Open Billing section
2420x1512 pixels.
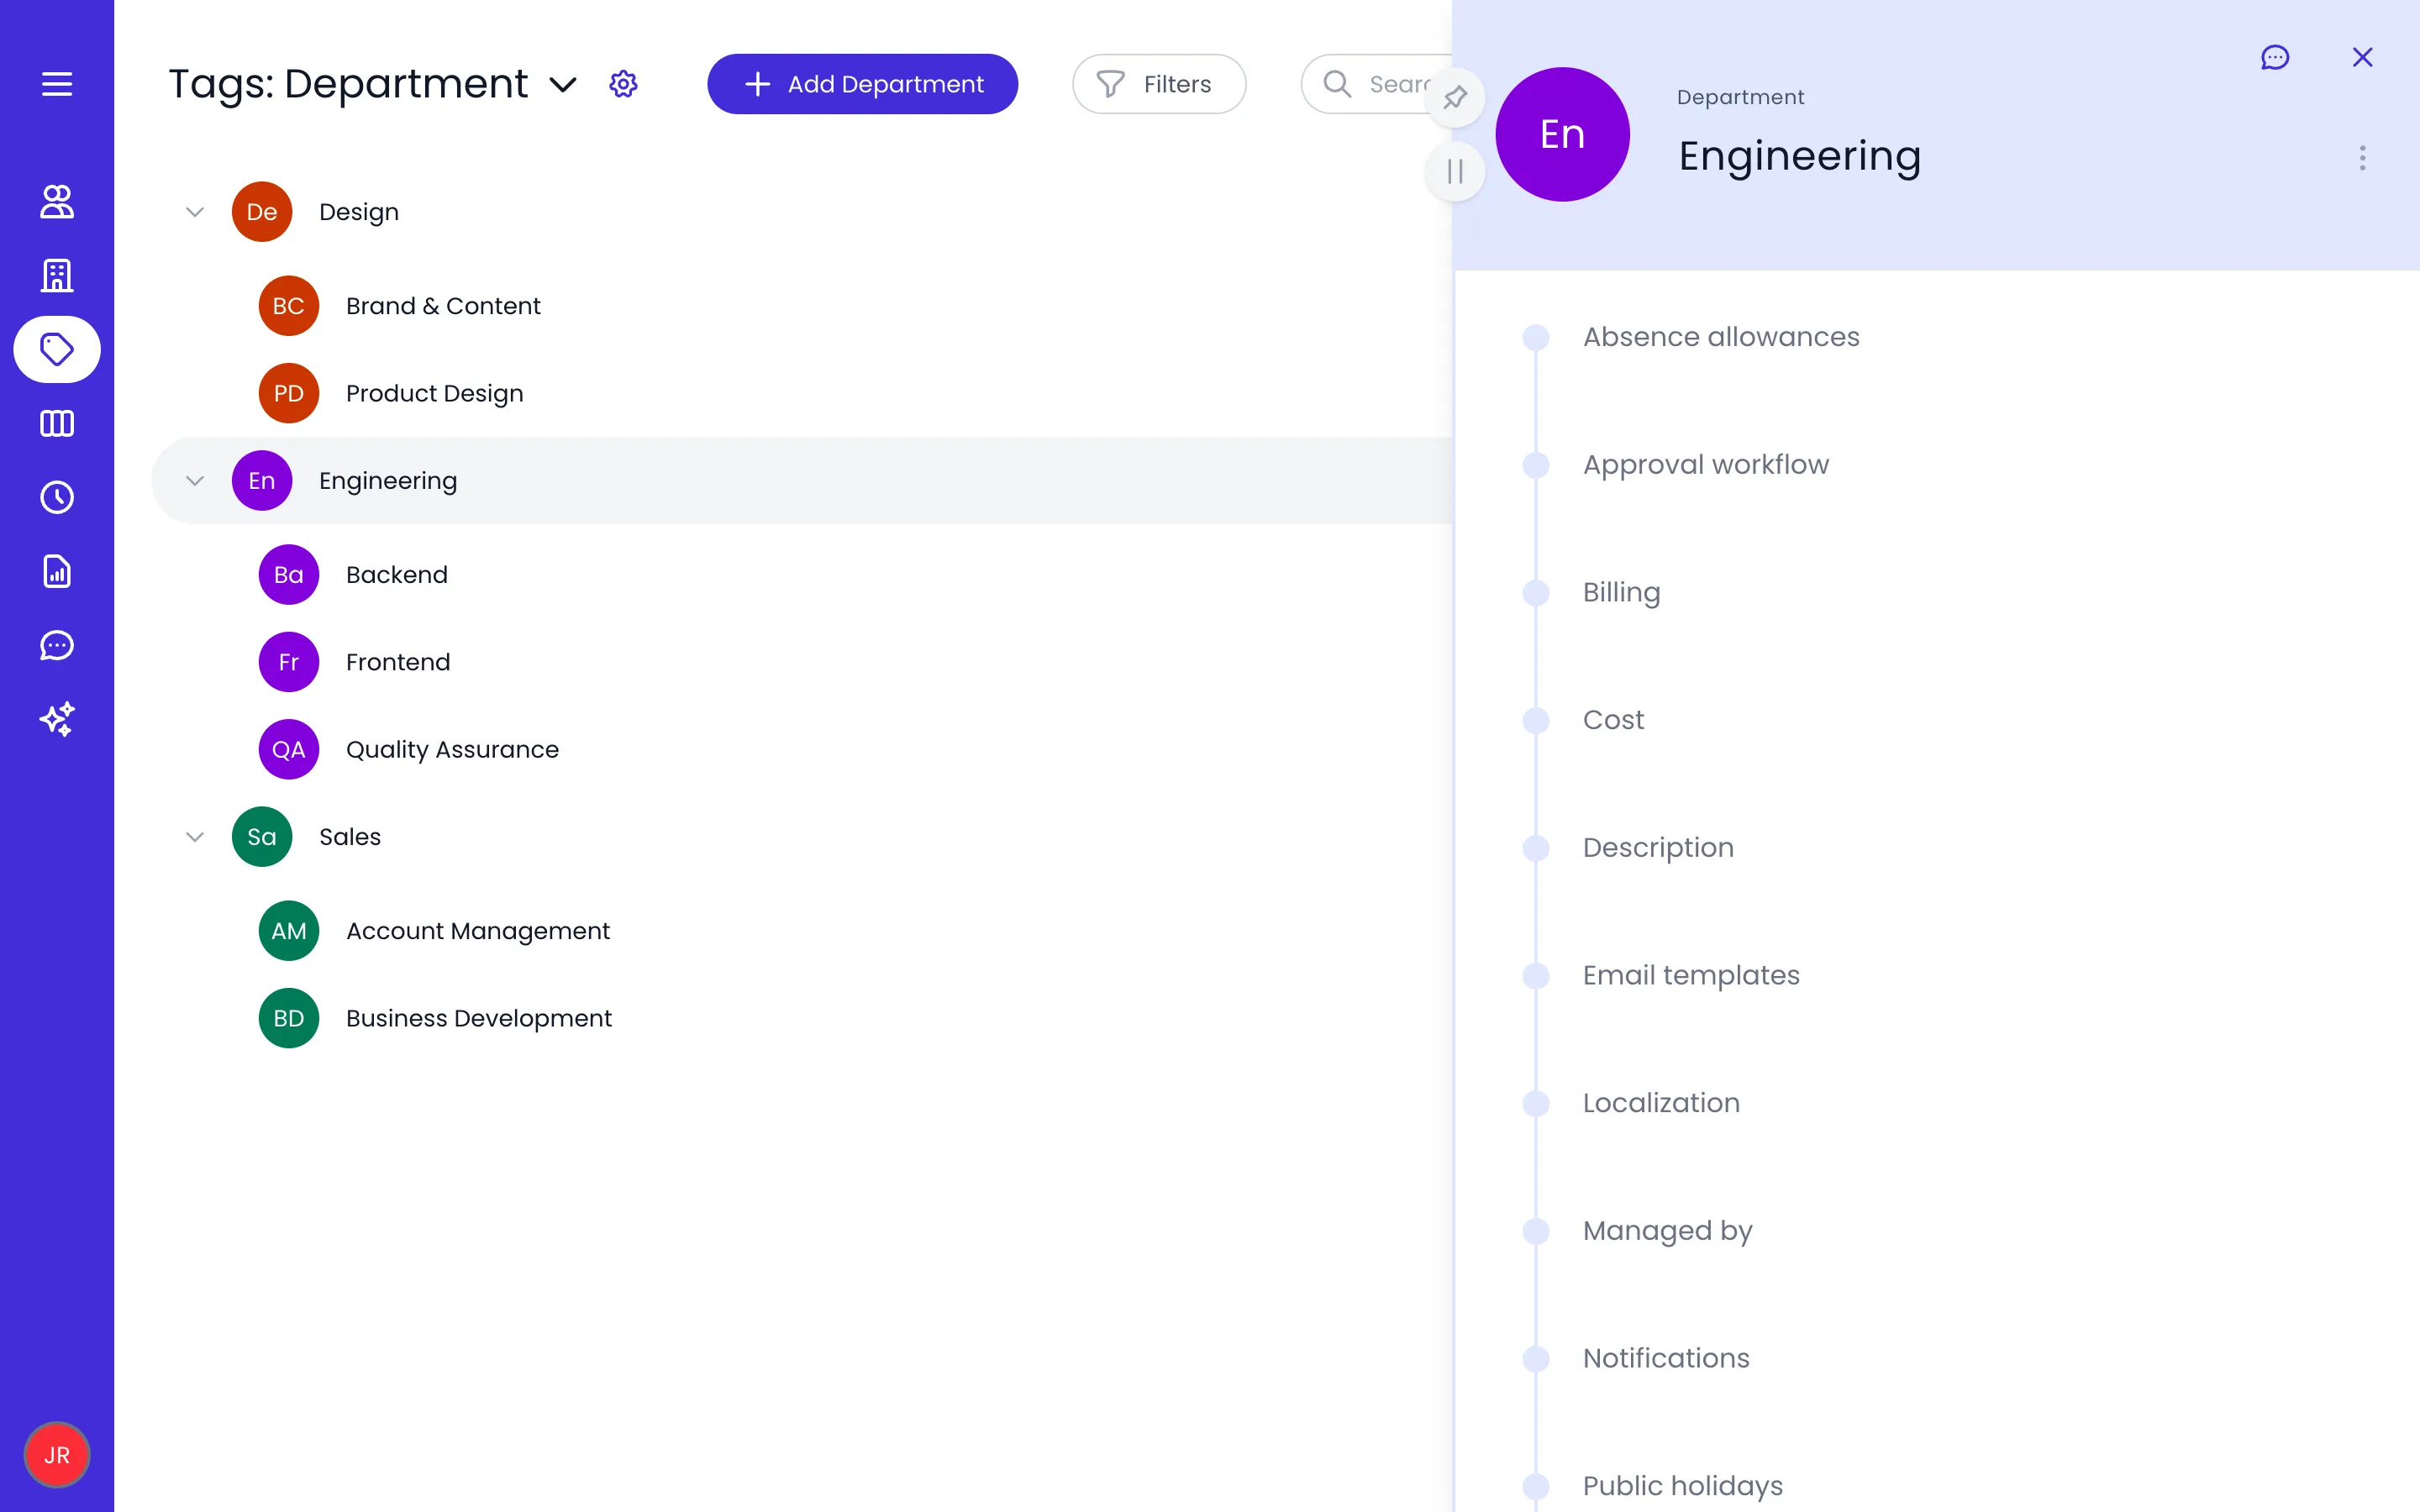point(1621,593)
